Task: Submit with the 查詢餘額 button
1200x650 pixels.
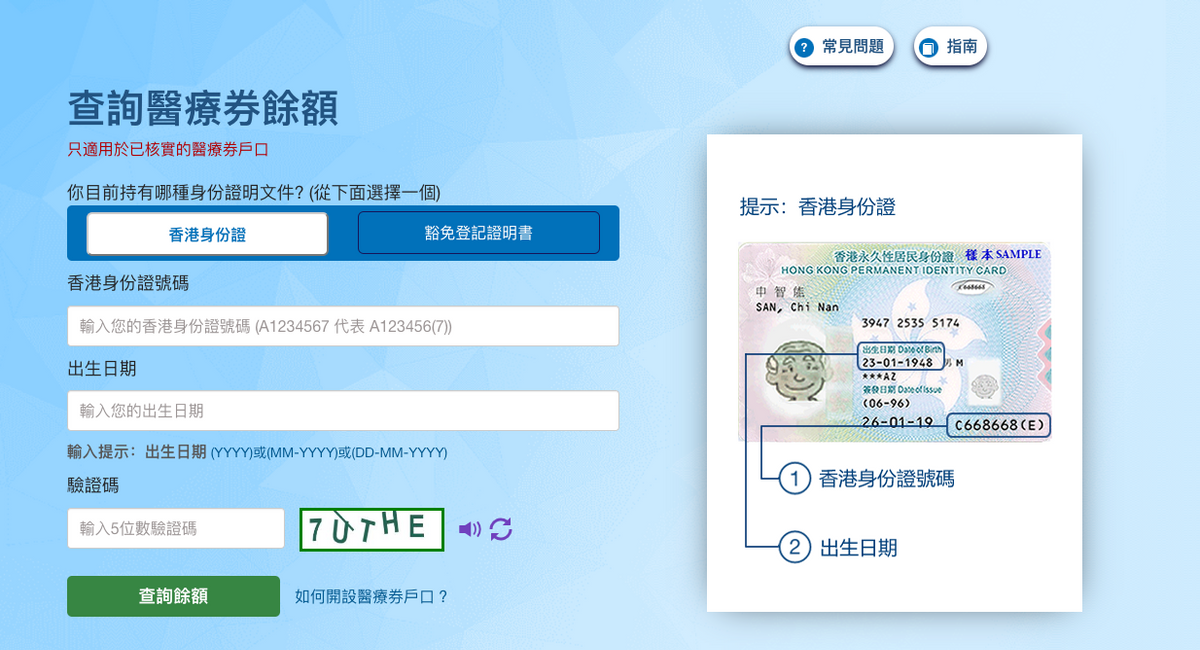Action: (173, 596)
